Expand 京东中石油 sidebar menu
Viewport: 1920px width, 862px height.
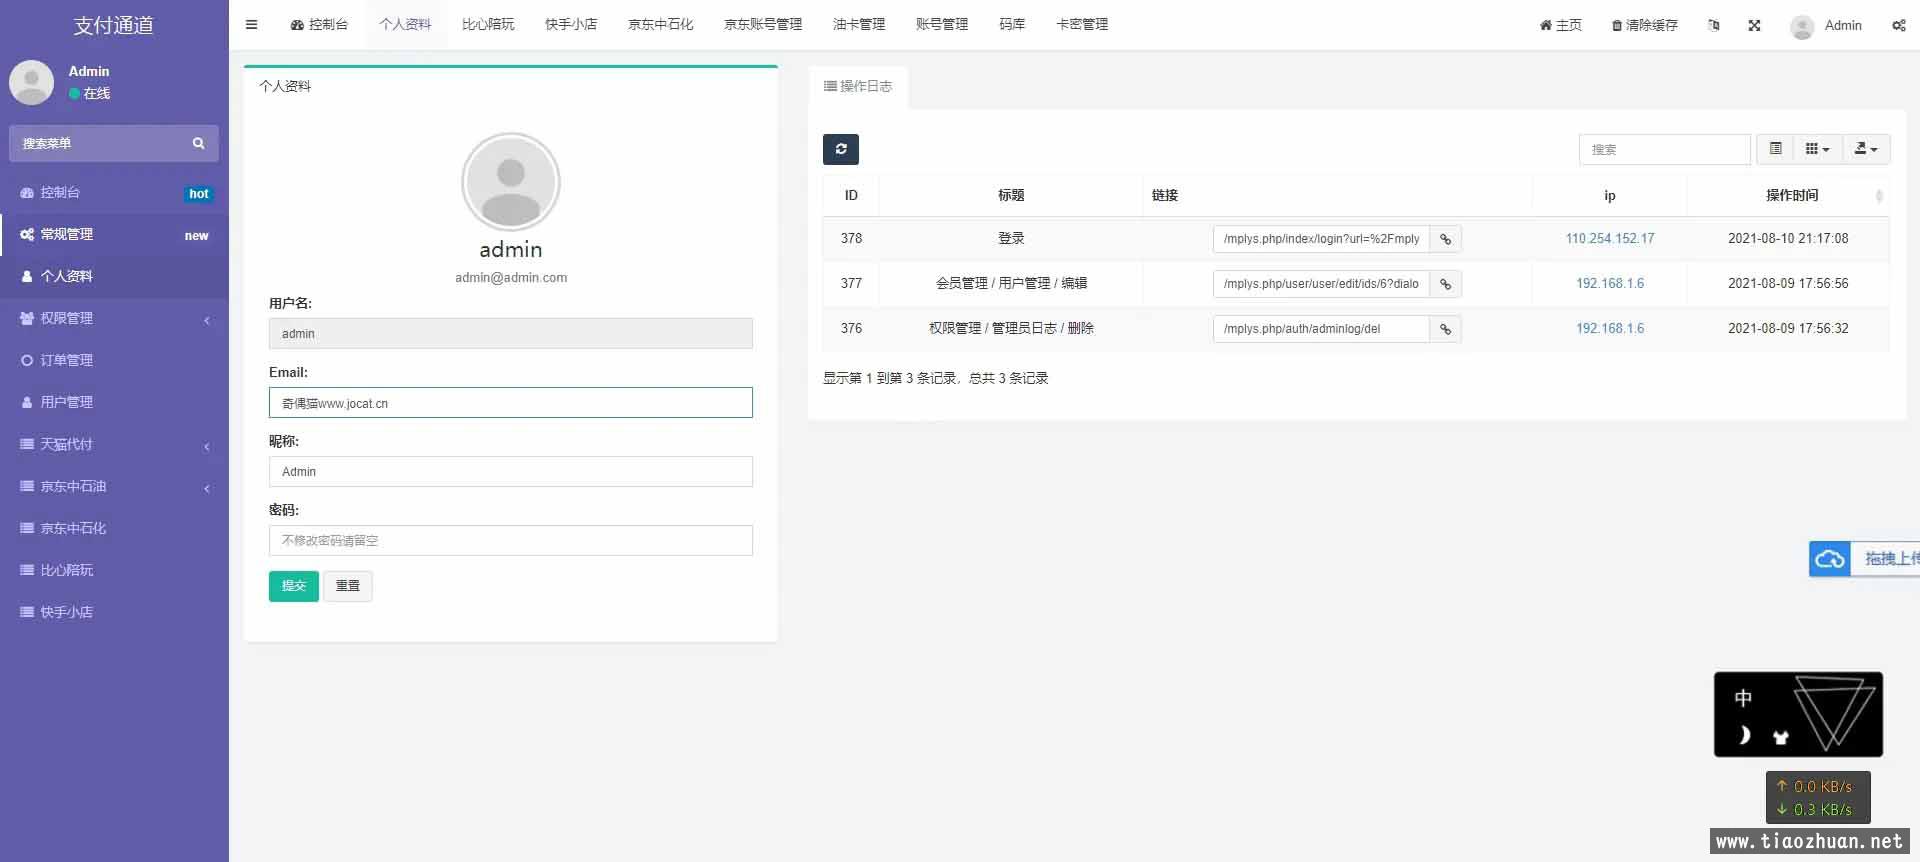[x=114, y=486]
